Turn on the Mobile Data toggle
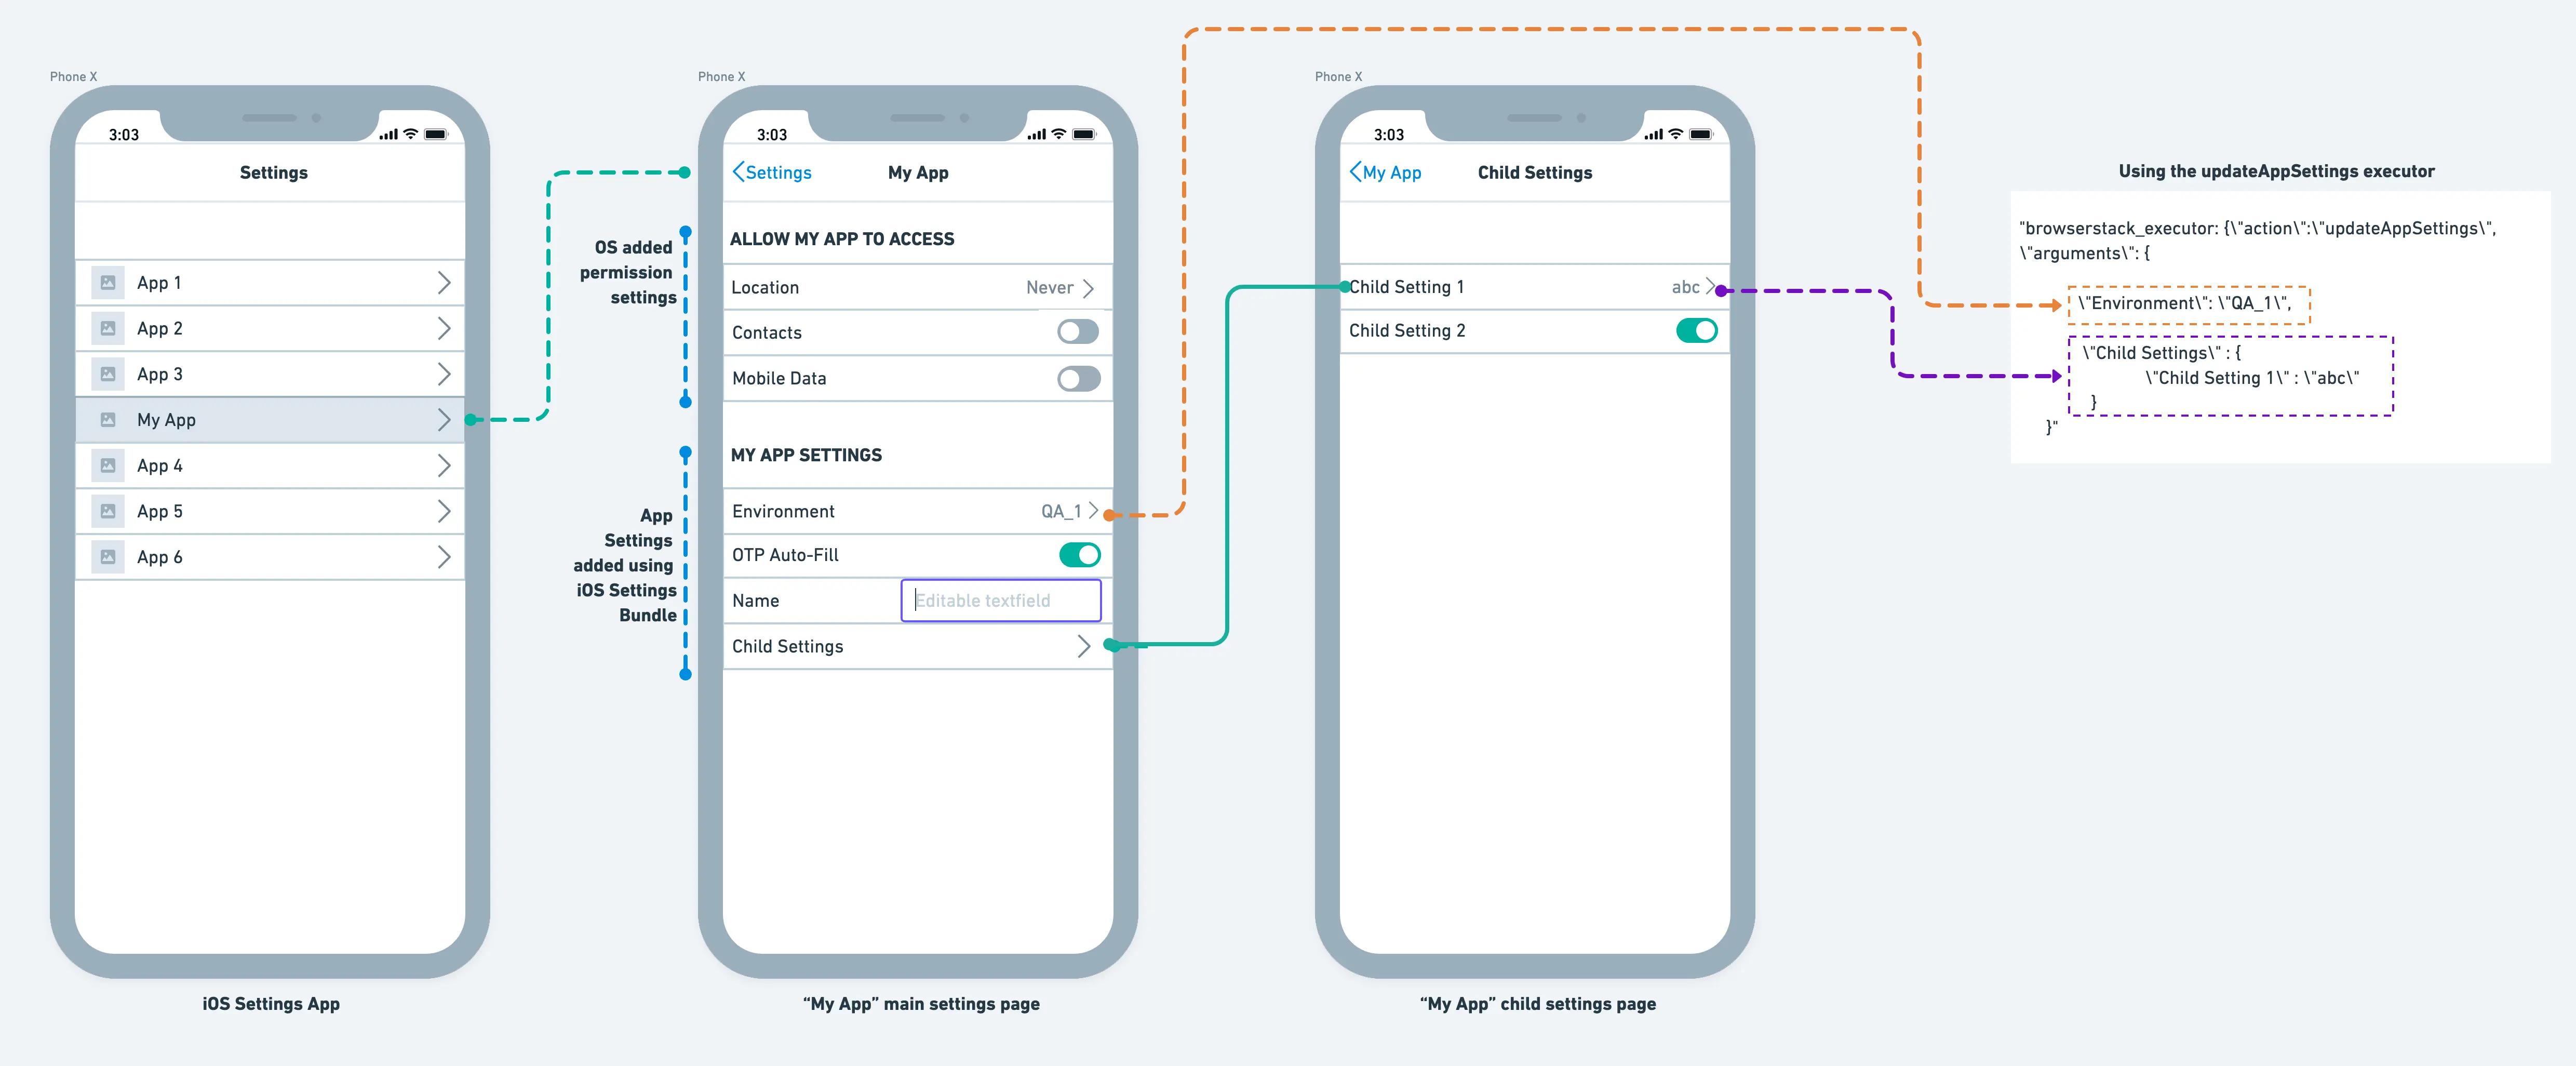This screenshot has height=1066, width=2576. tap(1078, 378)
